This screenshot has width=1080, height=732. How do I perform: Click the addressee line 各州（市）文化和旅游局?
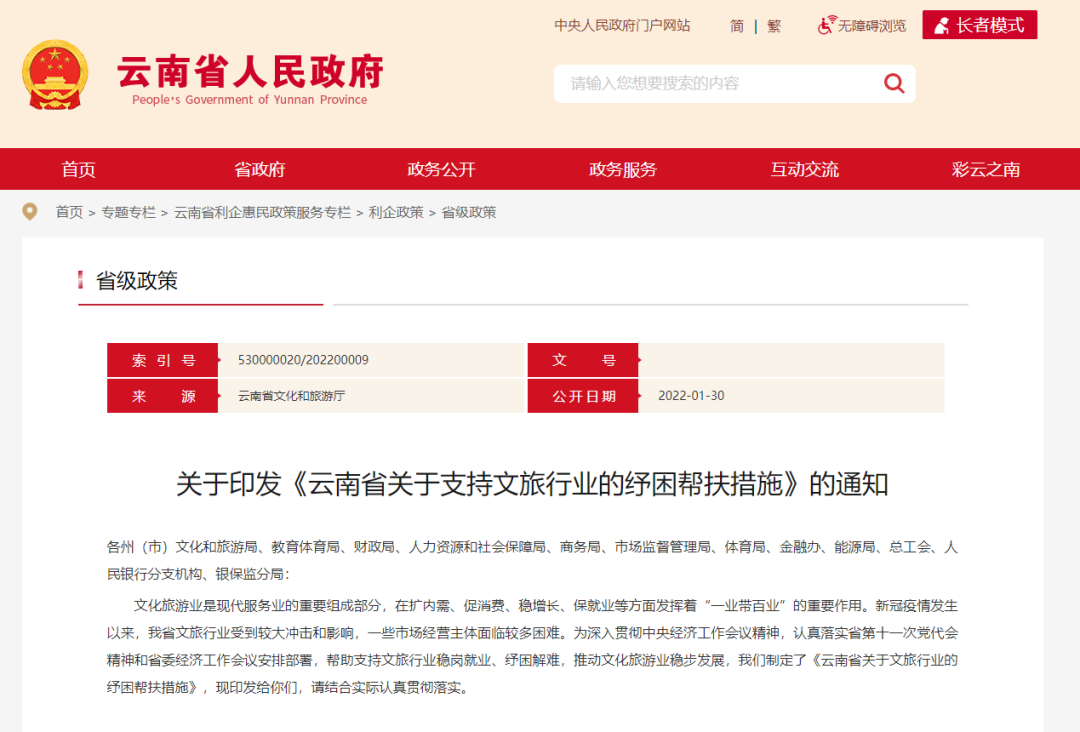[x=532, y=561]
